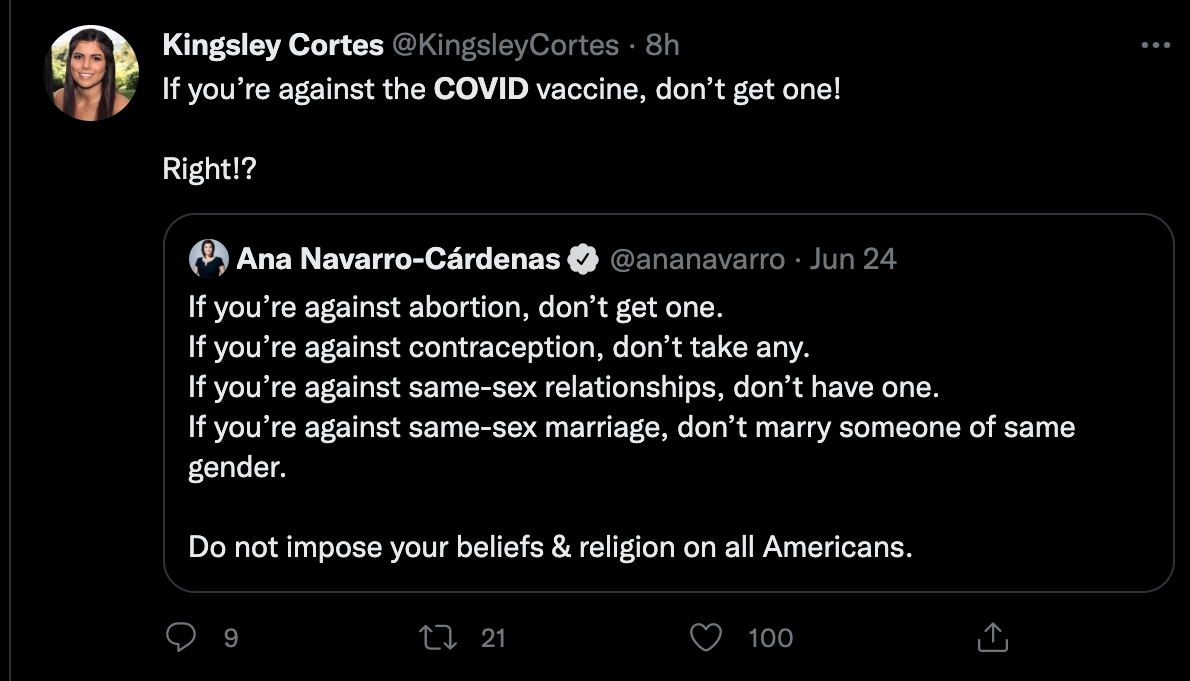Image resolution: width=1190 pixels, height=681 pixels.
Task: Click the Ana Navarro-Cárdenas name in quote
Action: pos(398,260)
